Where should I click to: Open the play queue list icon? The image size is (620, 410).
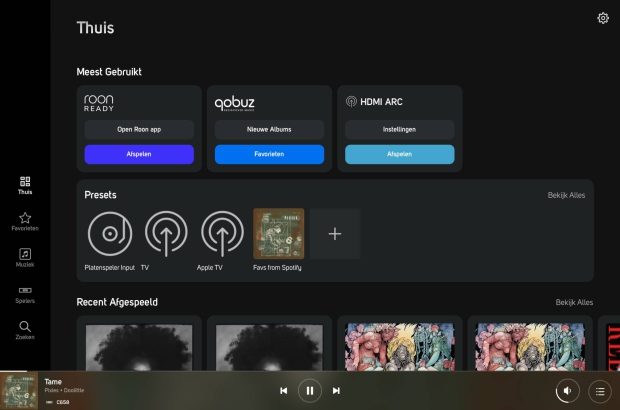pos(599,391)
